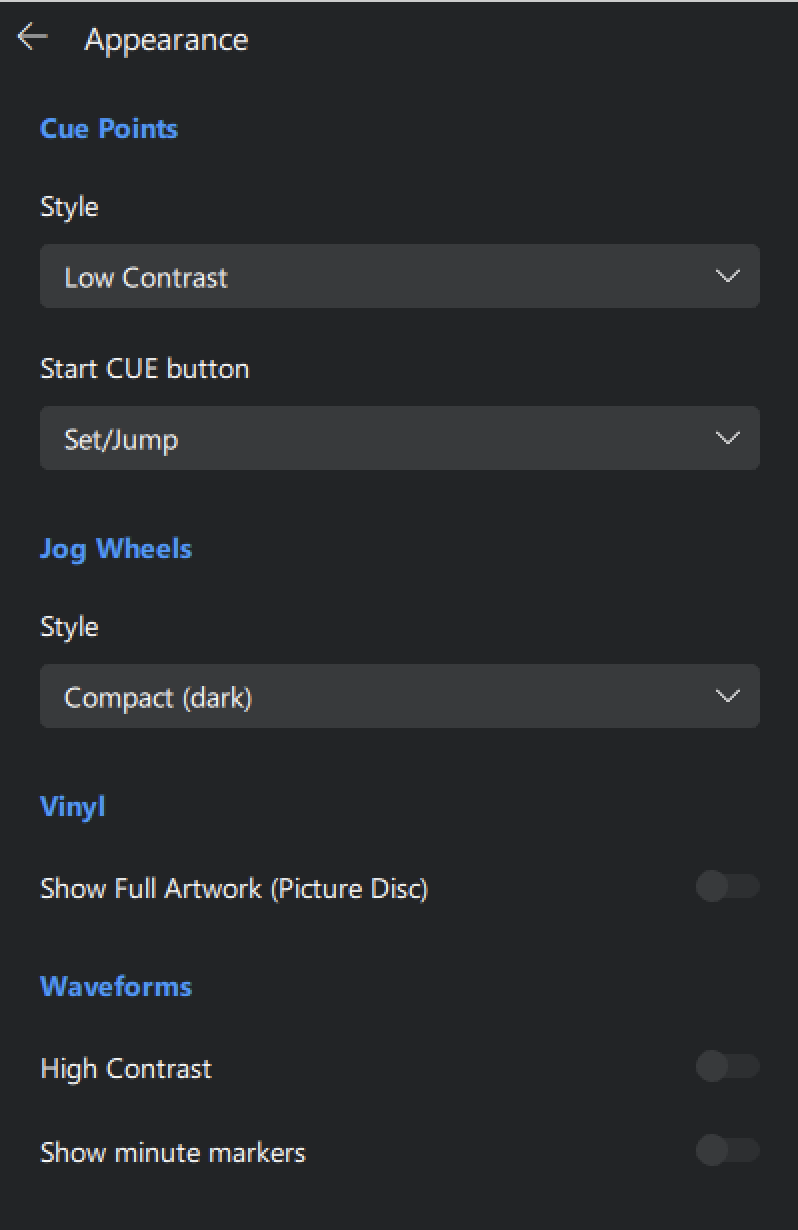
Task: Open the Low Contrast style selector
Action: (x=400, y=276)
